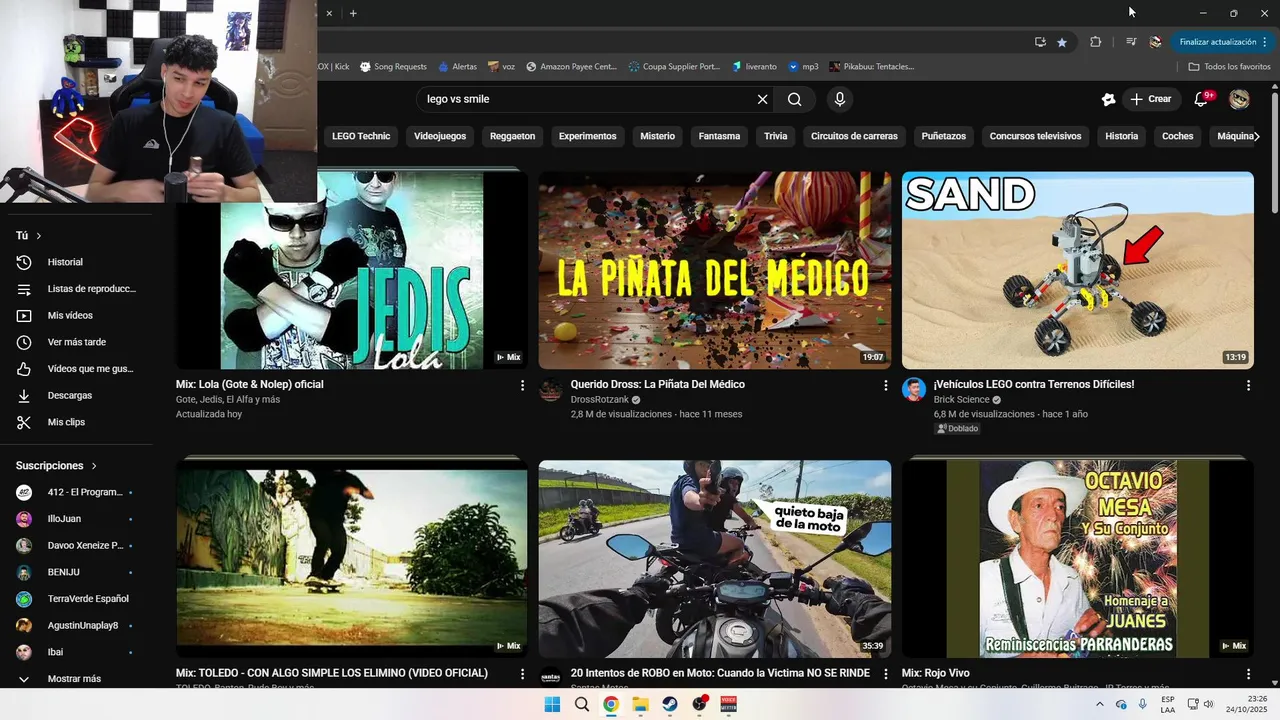Select the Trivia filter chip
This screenshot has width=1280, height=720.
(776, 136)
